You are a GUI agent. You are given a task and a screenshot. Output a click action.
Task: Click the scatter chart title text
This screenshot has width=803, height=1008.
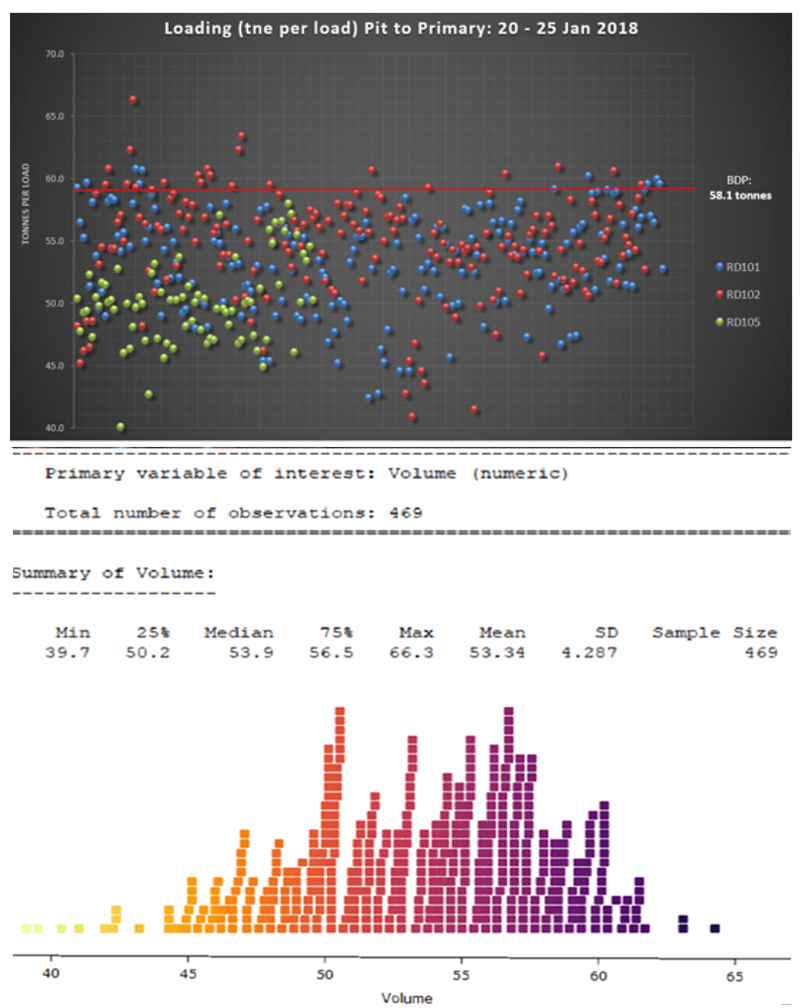400,28
